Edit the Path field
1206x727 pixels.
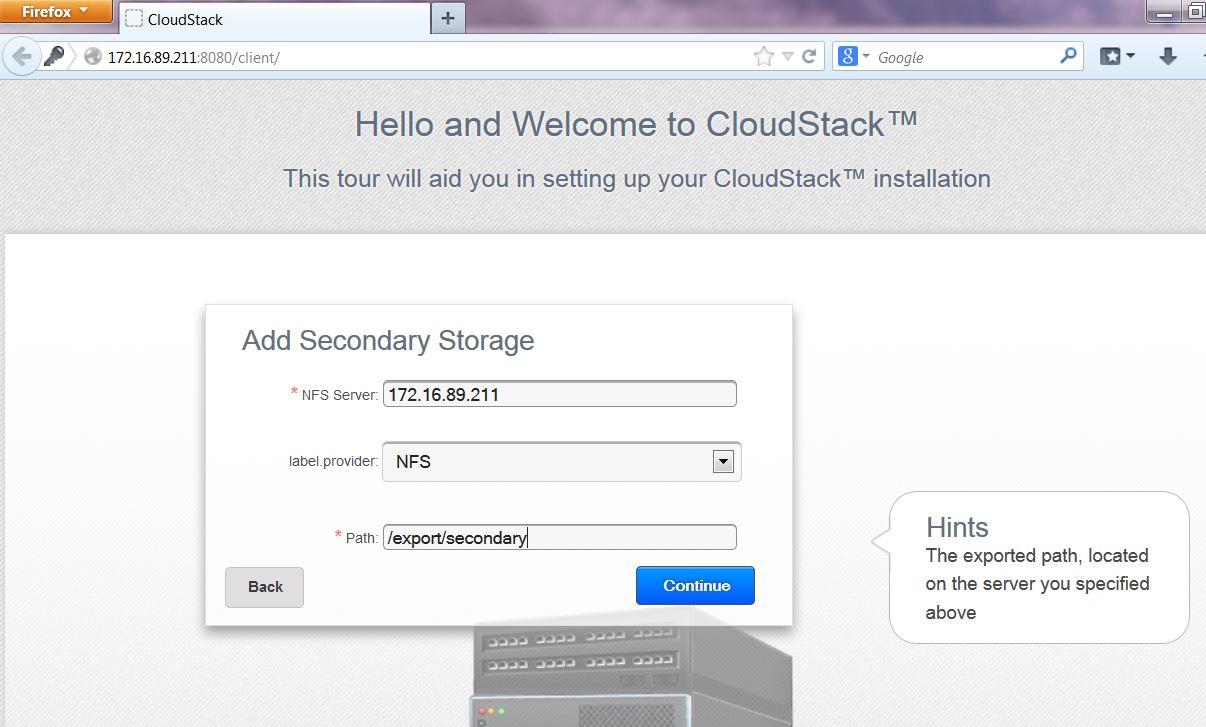coord(560,538)
